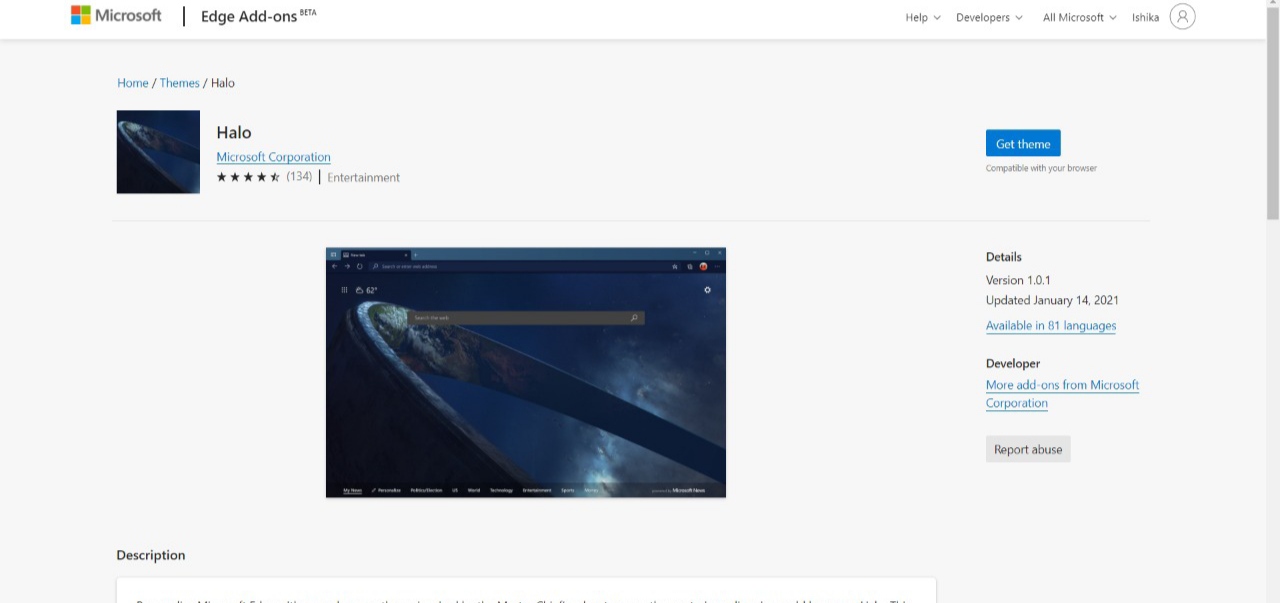Viewport: 1280px width, 603px height.
Task: Open the Edge Add-ons home title
Action: pos(258,17)
